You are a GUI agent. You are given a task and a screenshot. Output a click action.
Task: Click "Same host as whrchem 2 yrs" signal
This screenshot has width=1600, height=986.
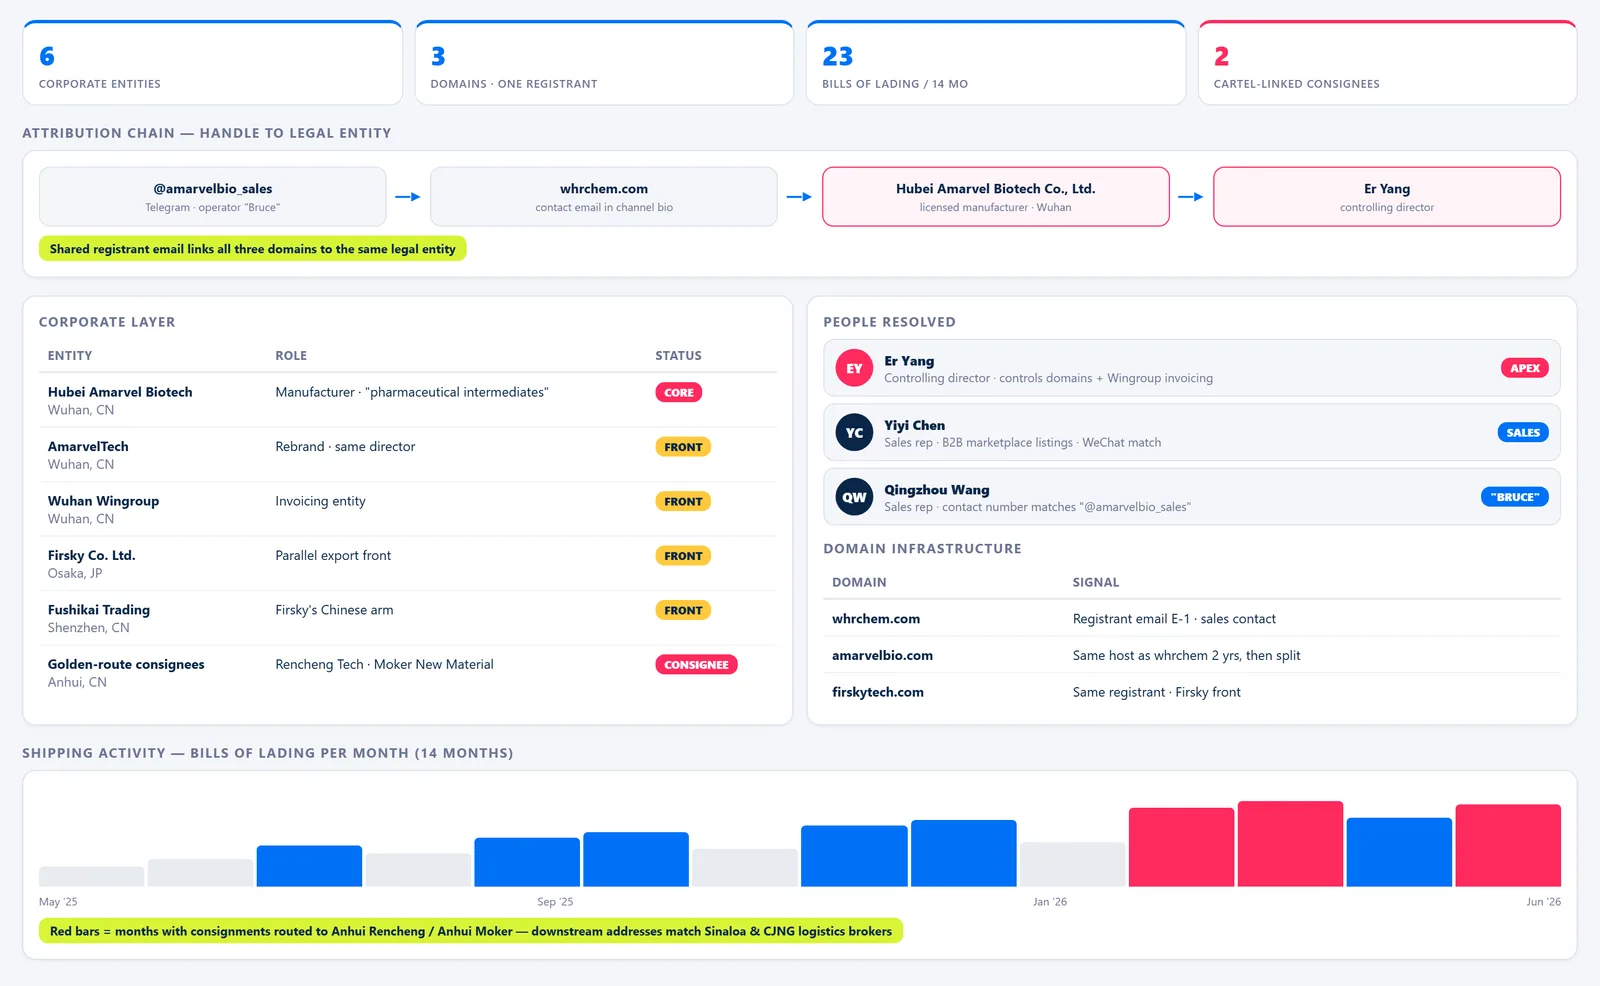(1186, 655)
